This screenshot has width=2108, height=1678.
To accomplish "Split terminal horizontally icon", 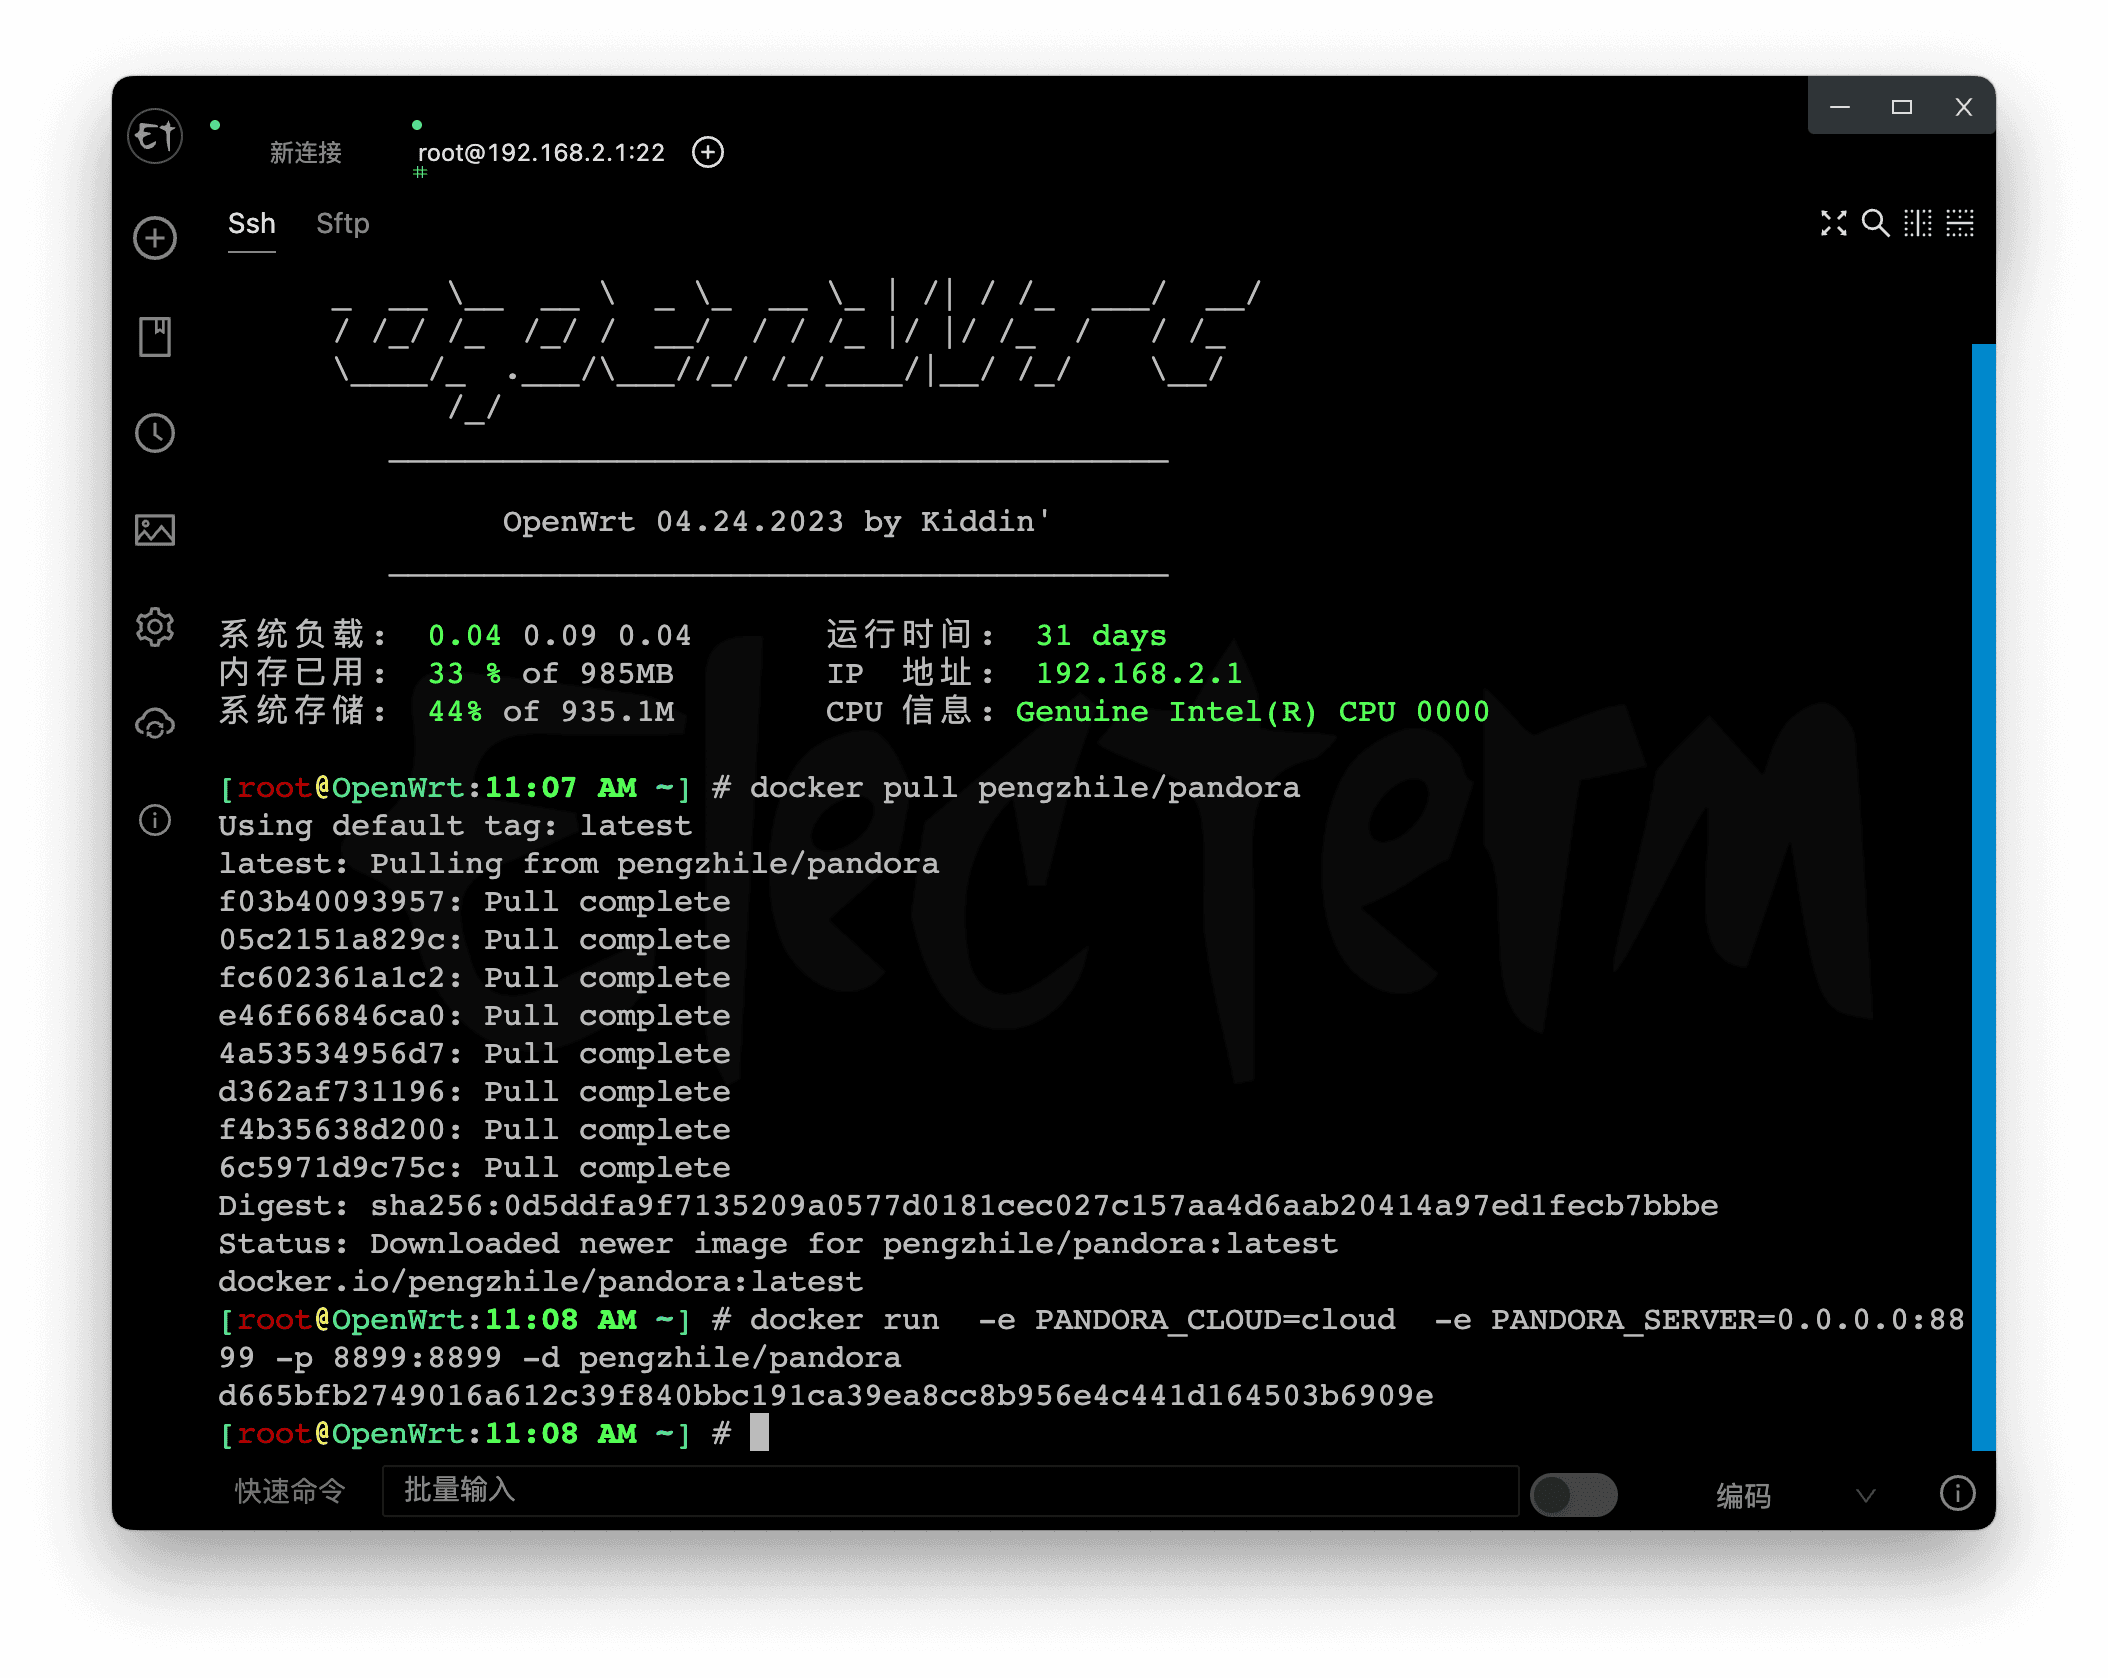I will (x=1959, y=223).
